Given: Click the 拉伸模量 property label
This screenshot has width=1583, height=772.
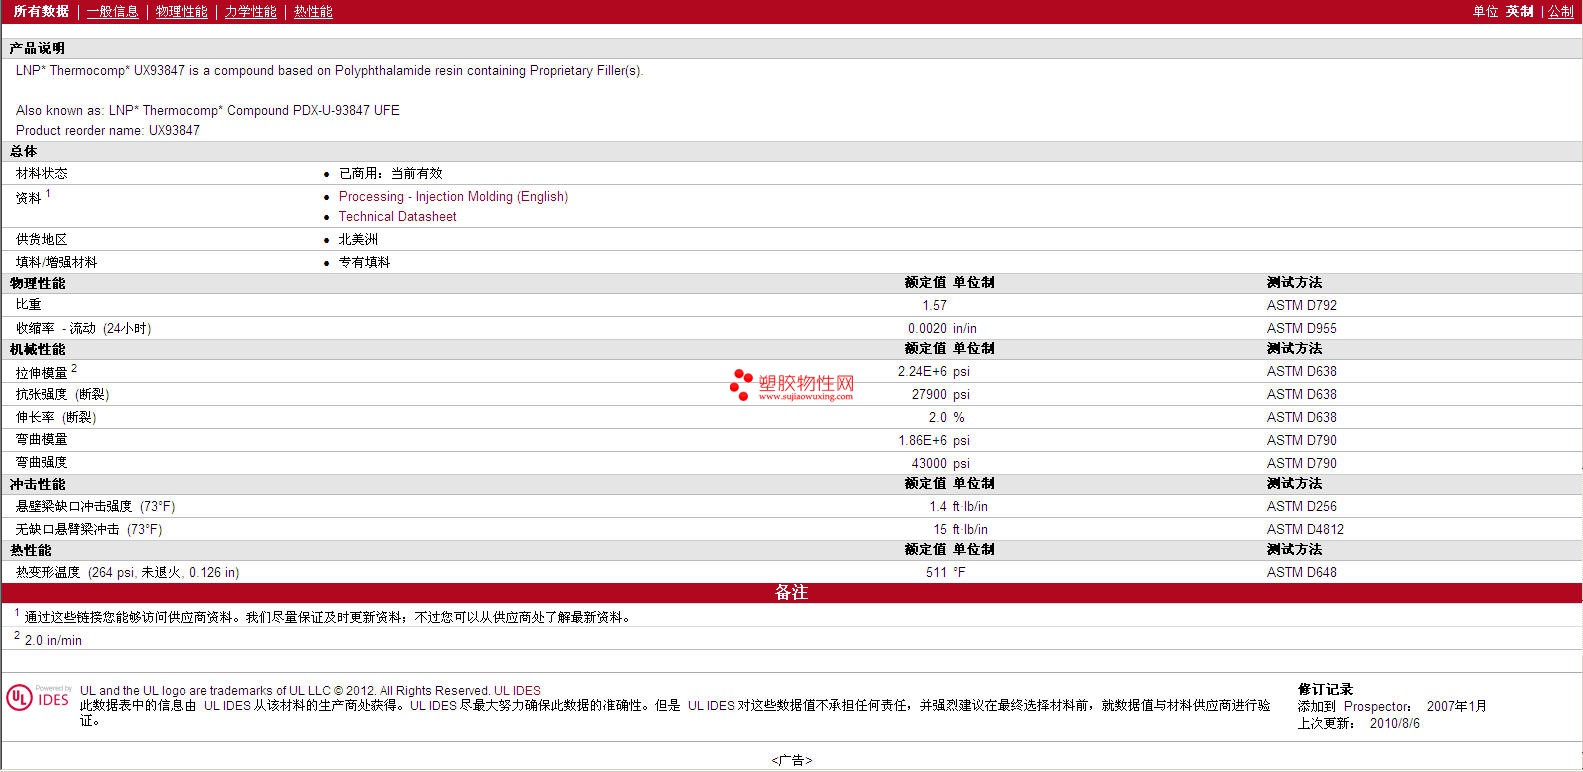Looking at the screenshot, I should pos(42,373).
